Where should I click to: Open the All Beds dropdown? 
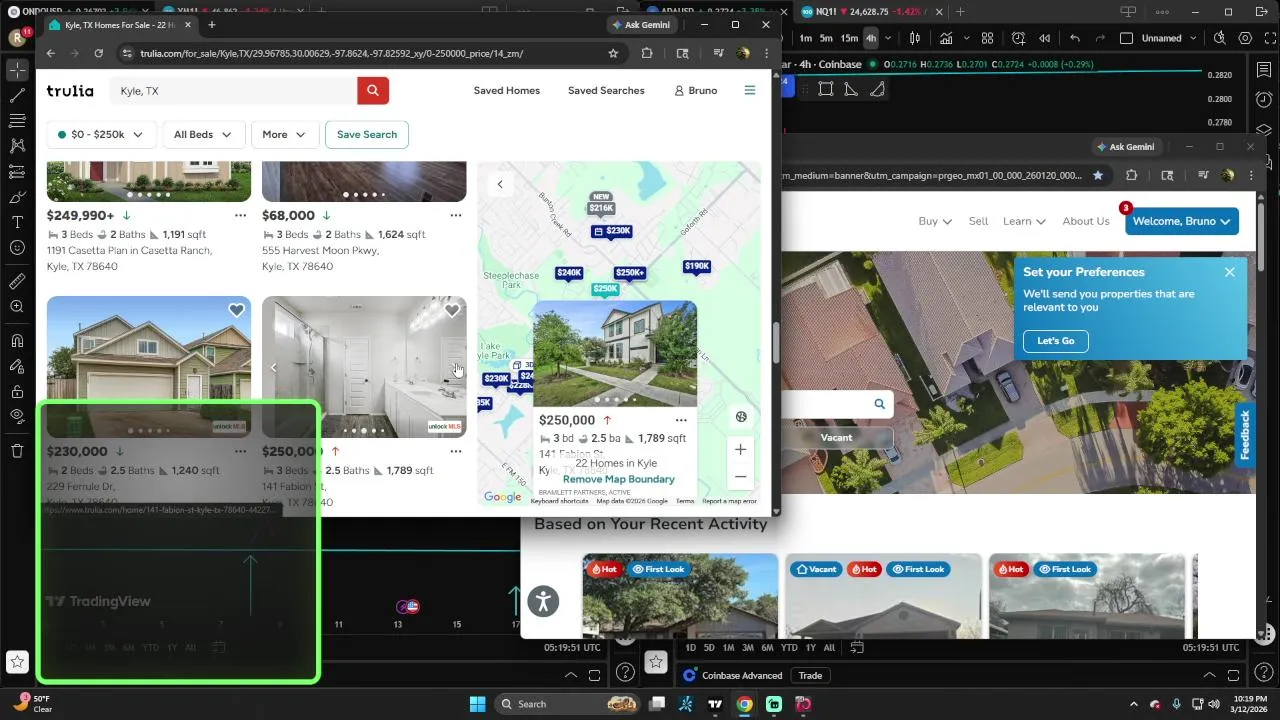click(202, 134)
